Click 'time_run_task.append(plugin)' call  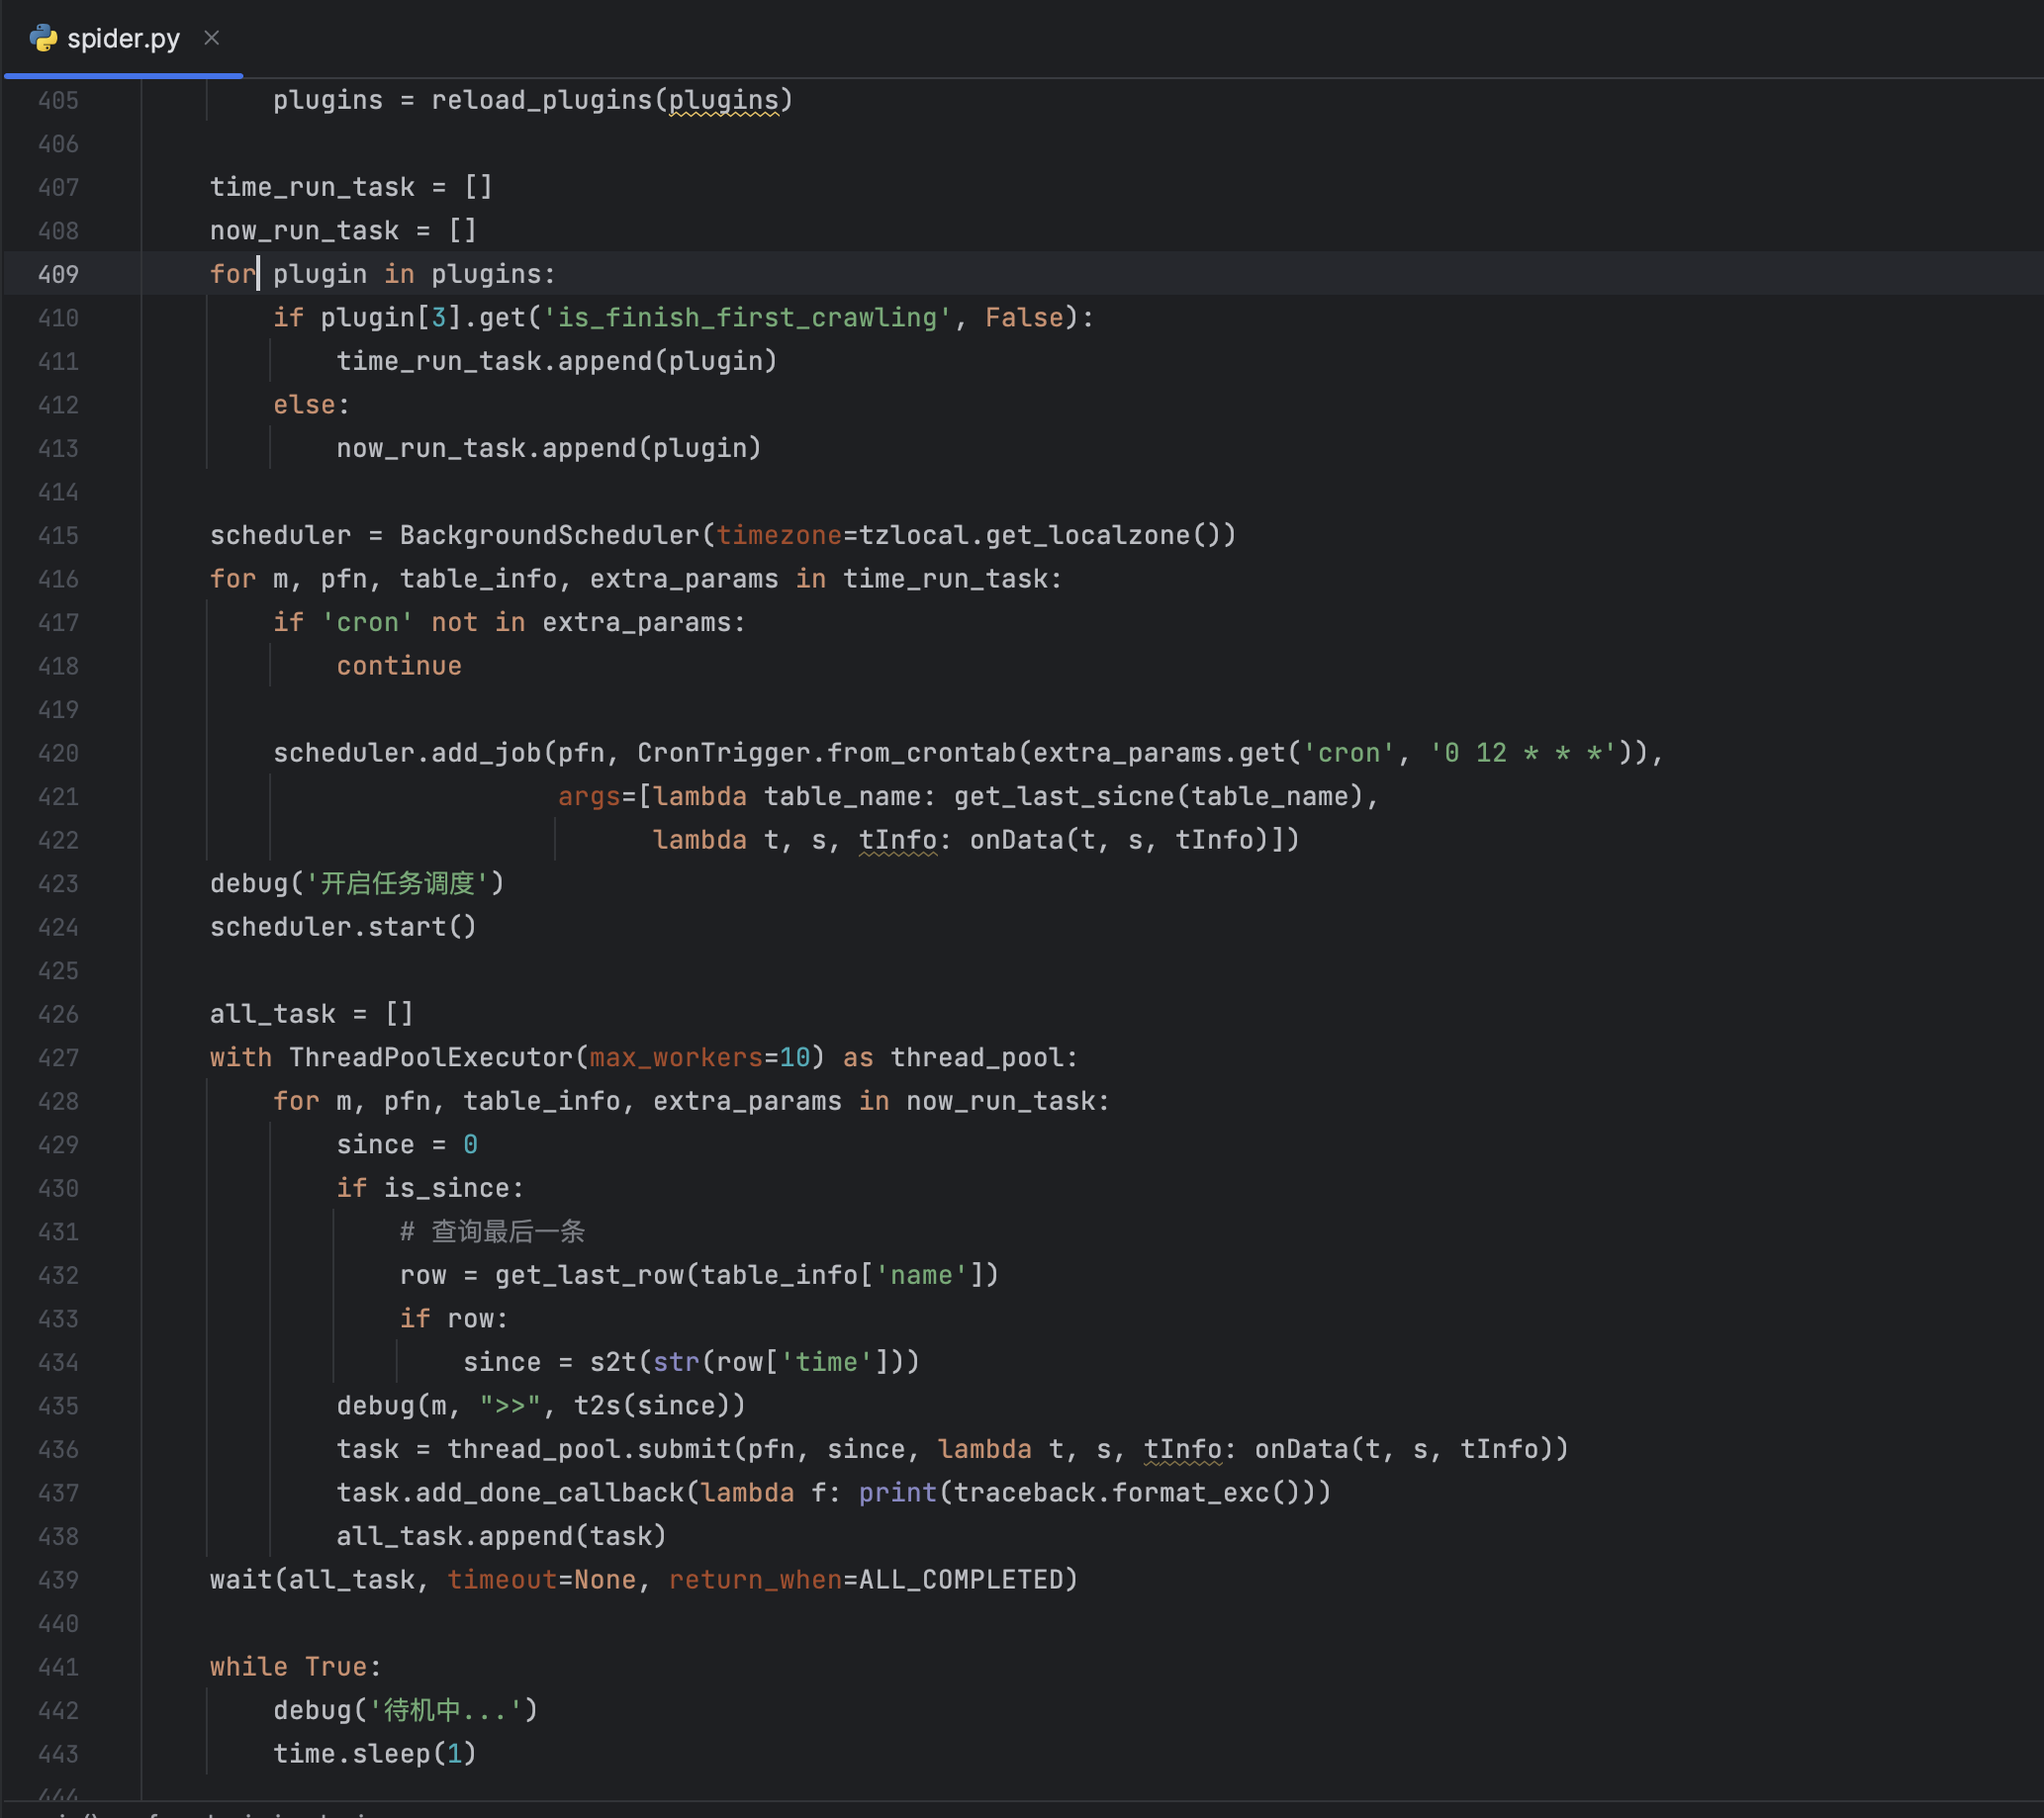click(x=557, y=361)
